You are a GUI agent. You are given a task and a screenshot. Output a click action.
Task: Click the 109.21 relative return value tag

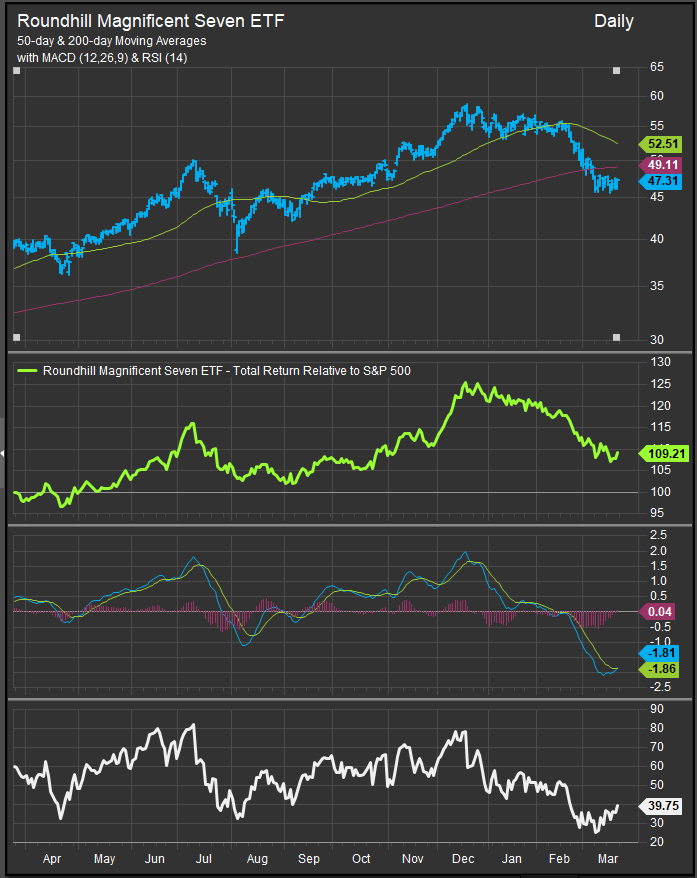[663, 453]
